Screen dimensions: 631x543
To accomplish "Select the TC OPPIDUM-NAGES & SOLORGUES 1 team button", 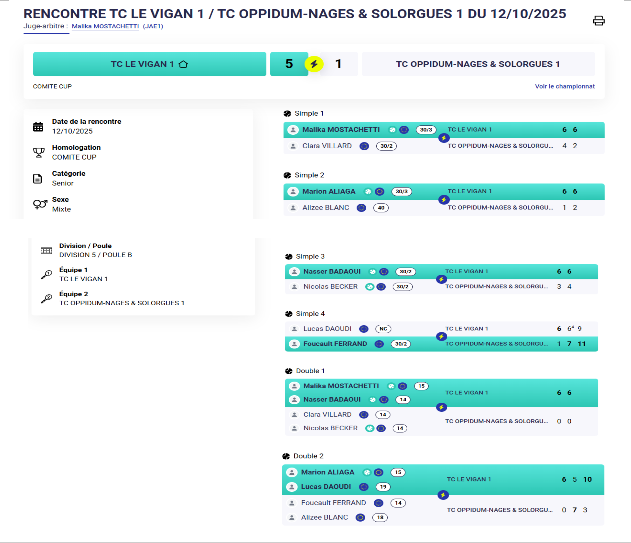I will pos(478,64).
